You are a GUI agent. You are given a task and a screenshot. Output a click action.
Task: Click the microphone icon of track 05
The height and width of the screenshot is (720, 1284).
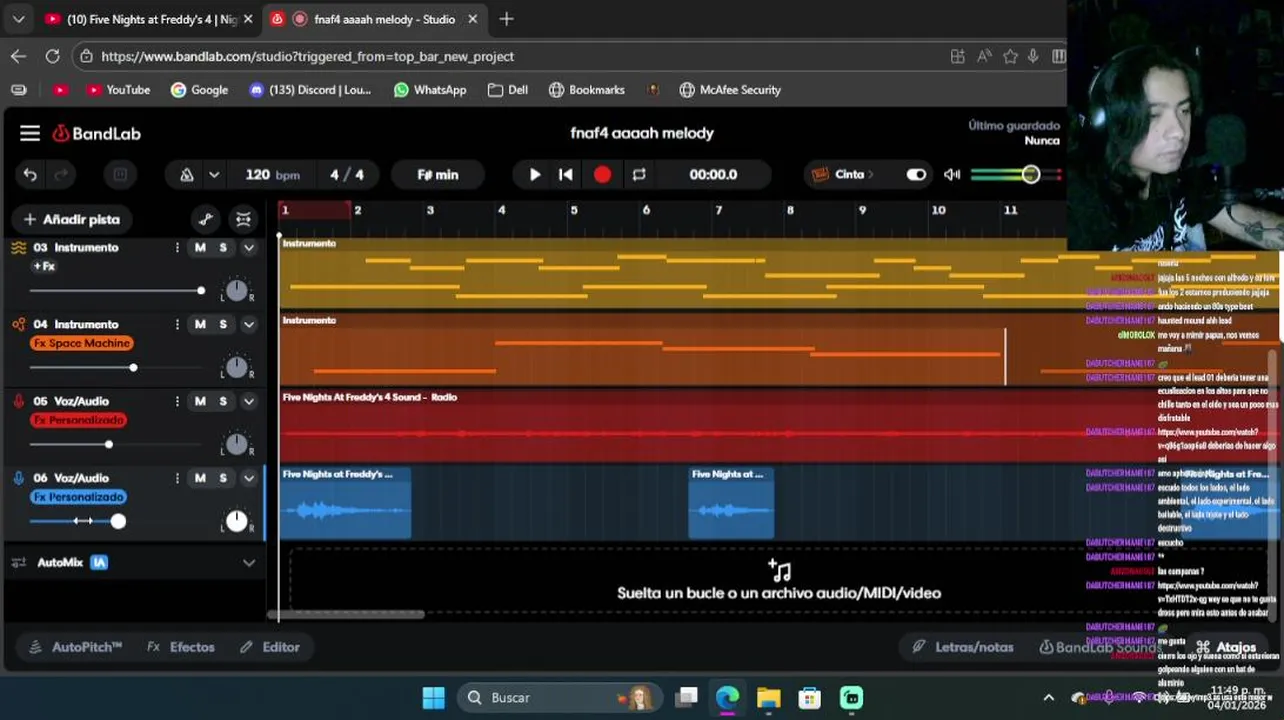pos(18,401)
